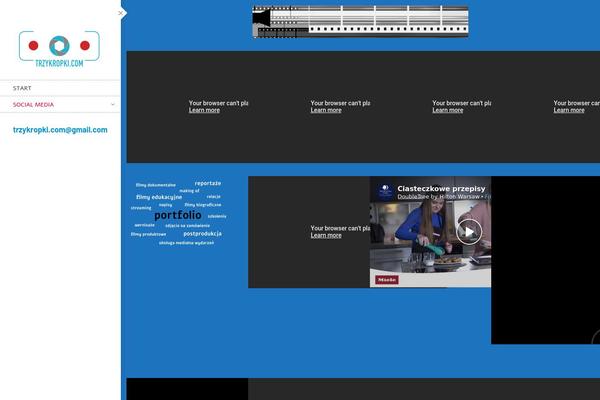The height and width of the screenshot is (400, 600).
Task: Click the Miele logo in the video
Action: 386,280
